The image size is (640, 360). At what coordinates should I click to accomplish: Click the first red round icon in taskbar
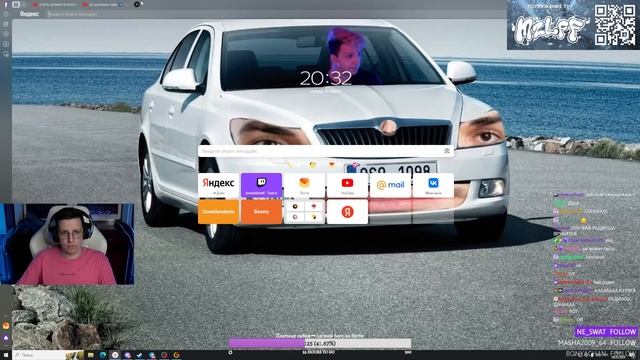164,355
